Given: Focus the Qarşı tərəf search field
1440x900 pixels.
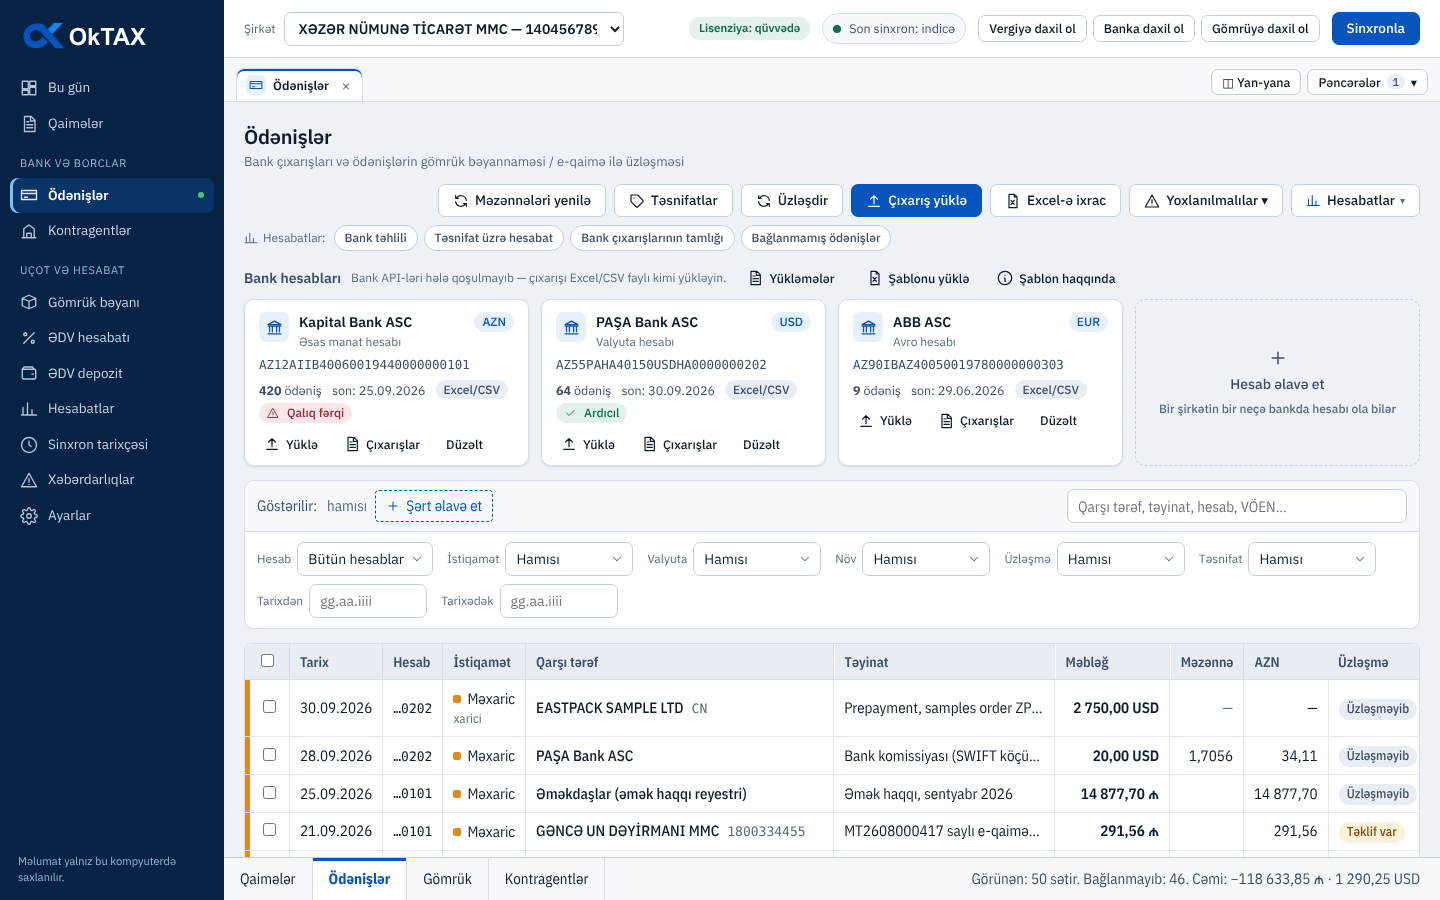Looking at the screenshot, I should coord(1237,507).
